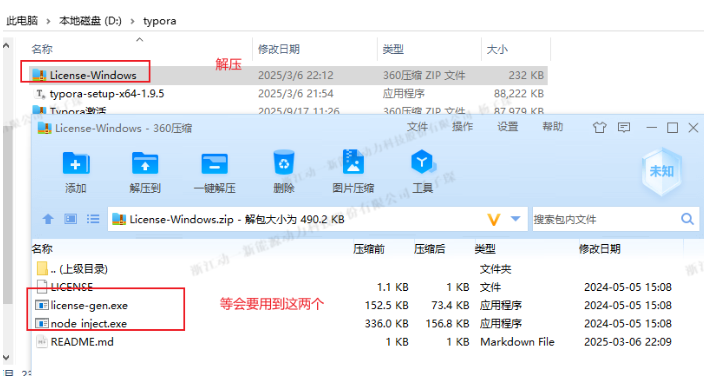
Task: Click the license-gen.exe file icon
Action: (42, 305)
